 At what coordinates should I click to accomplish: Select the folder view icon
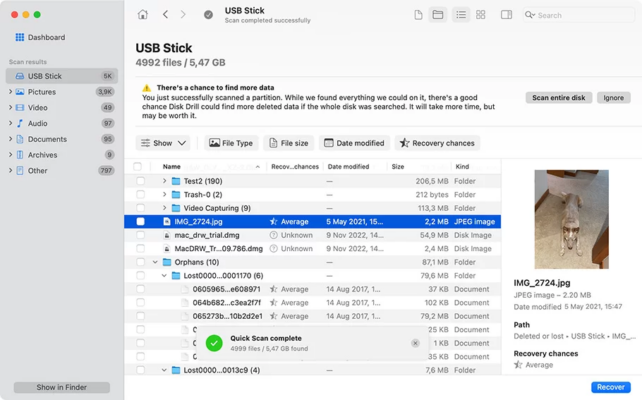[437, 15]
